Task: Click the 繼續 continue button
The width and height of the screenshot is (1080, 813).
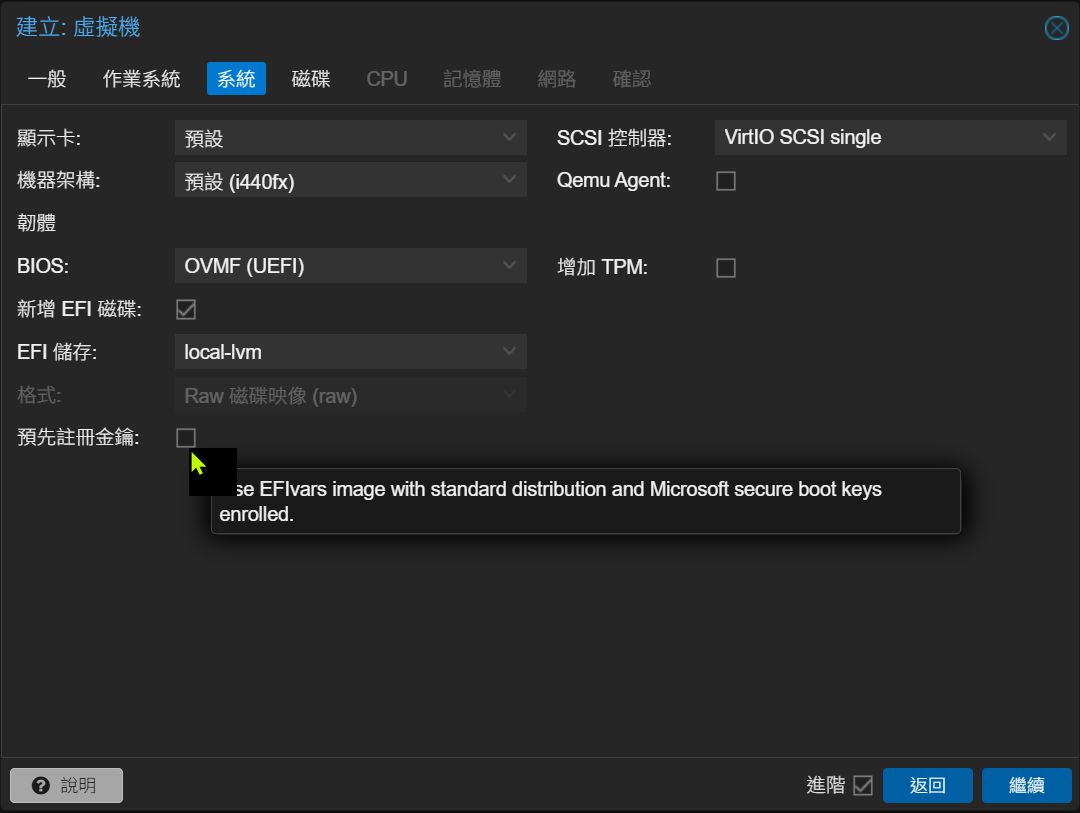Action: 1027,785
